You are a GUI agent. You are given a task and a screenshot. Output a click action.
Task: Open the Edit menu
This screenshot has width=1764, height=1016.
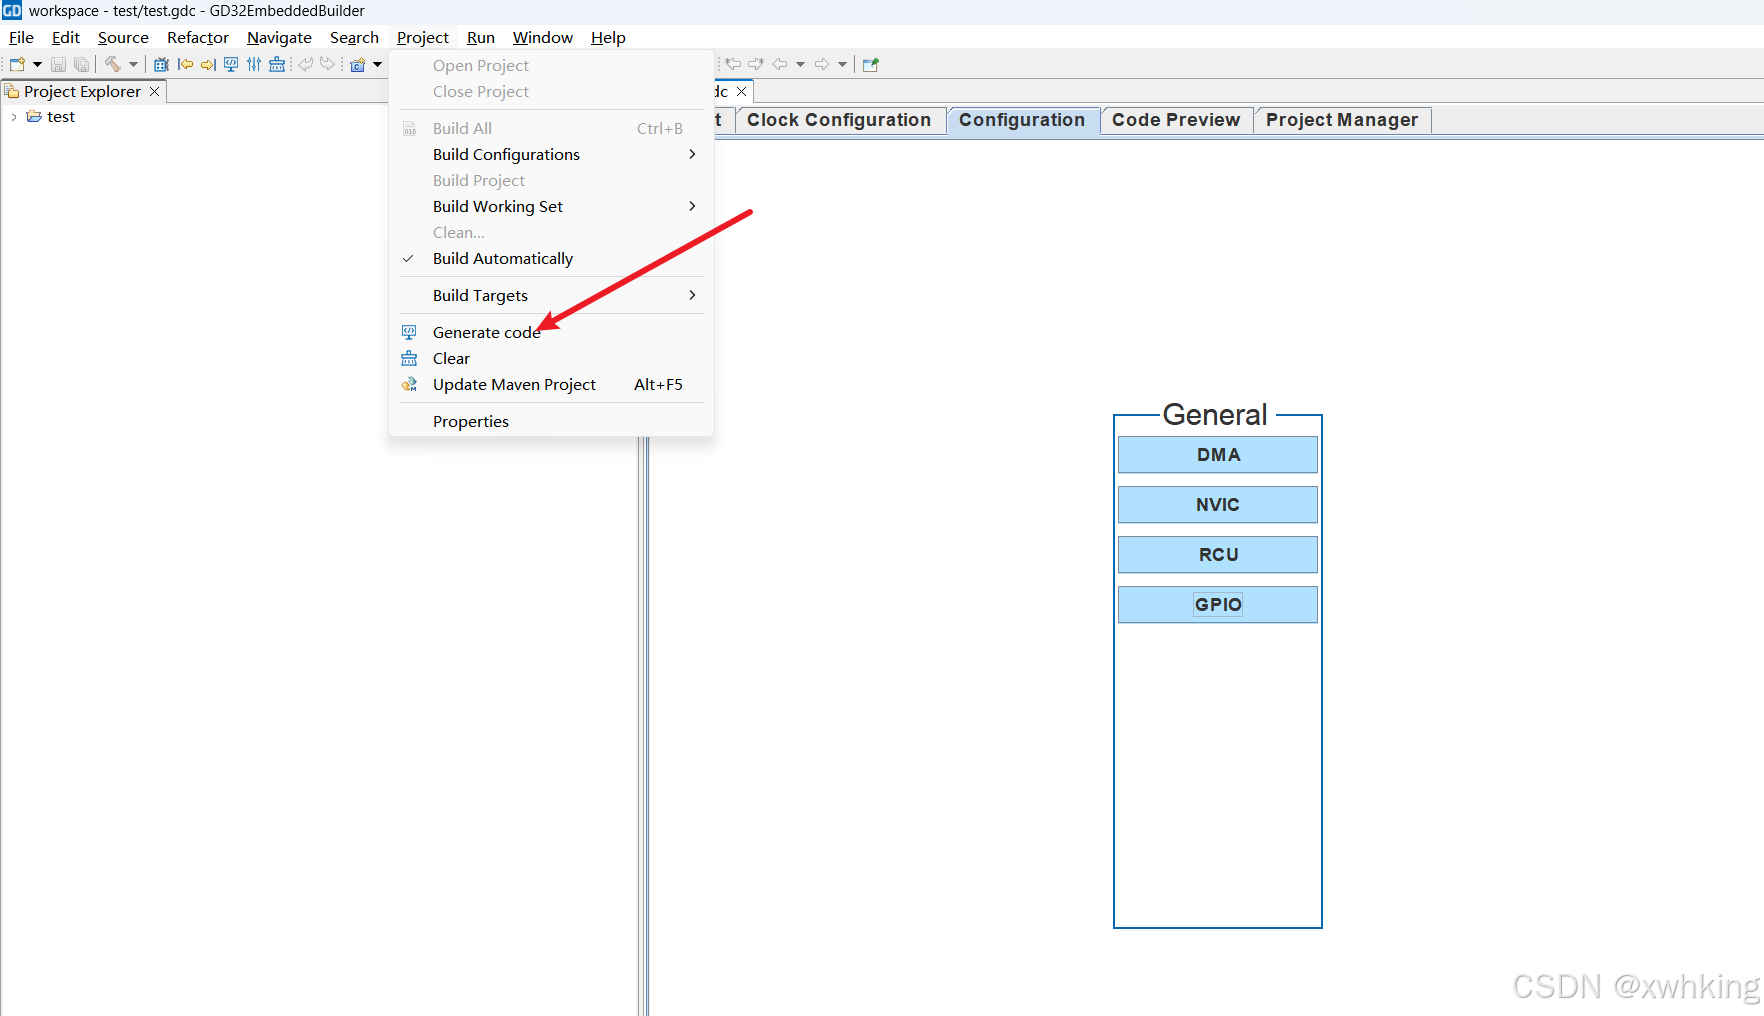[66, 38]
